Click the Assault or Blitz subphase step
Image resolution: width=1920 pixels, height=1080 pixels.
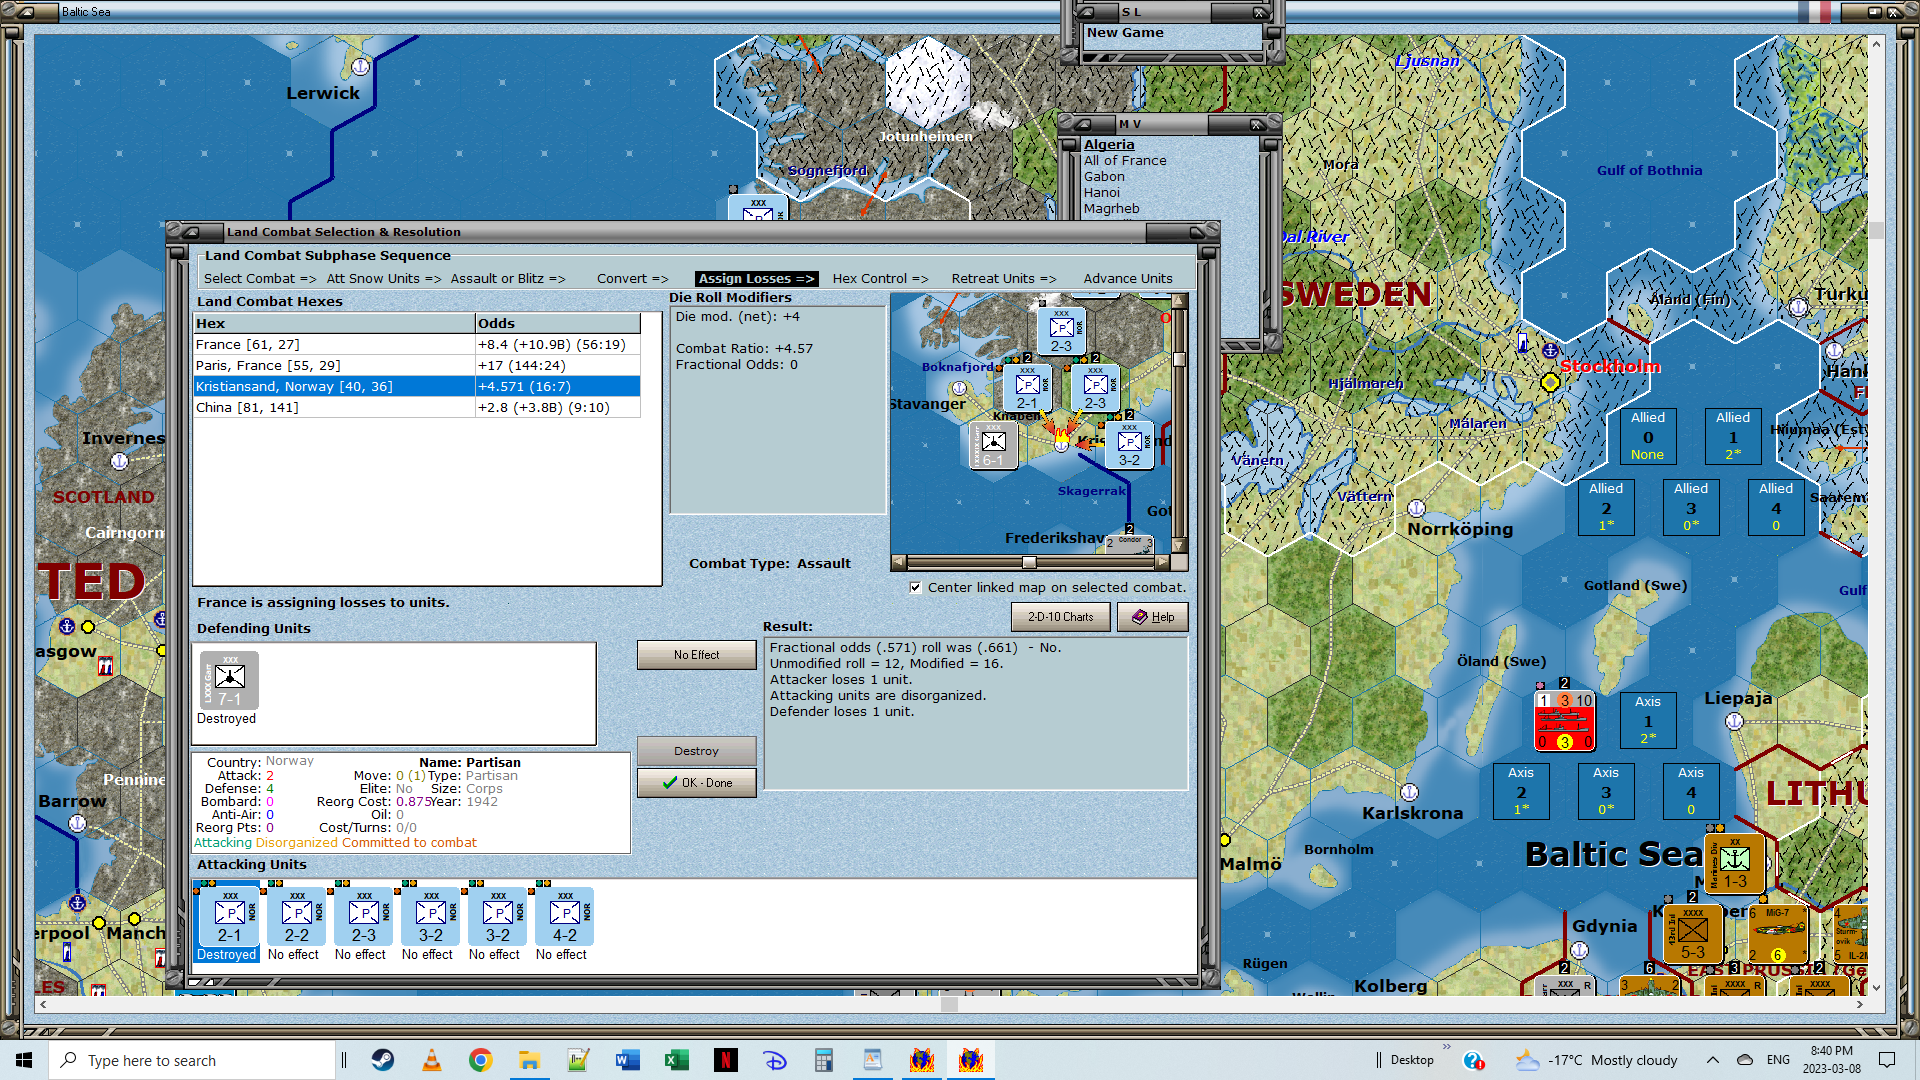coord(508,279)
